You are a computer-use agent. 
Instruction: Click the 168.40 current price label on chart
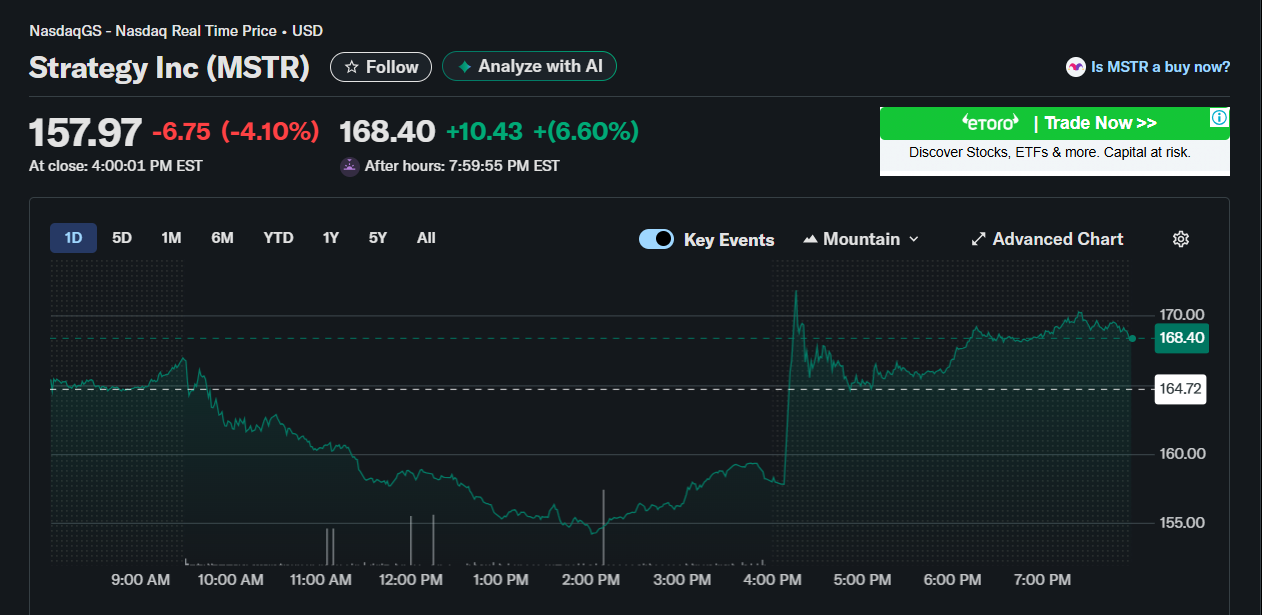coord(1181,338)
